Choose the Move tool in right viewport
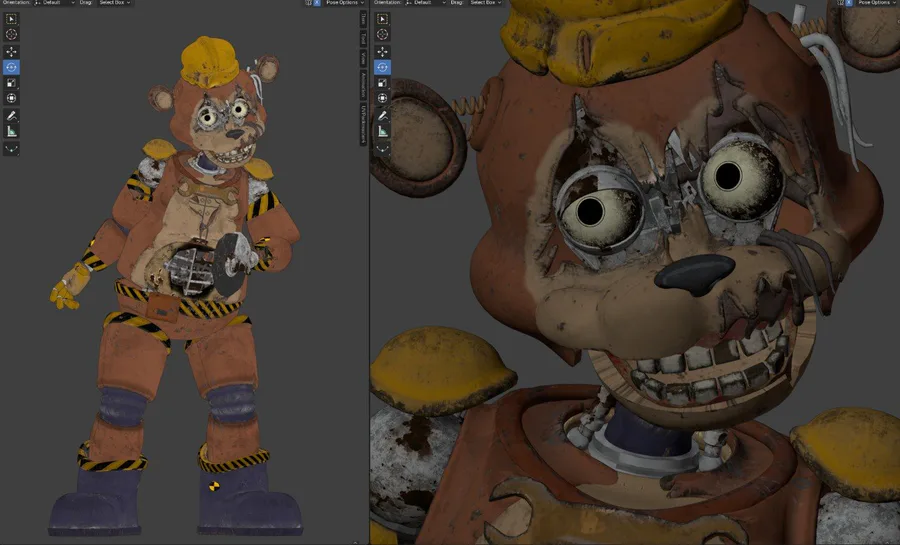Screen dimensions: 900x545 click(x=382, y=52)
